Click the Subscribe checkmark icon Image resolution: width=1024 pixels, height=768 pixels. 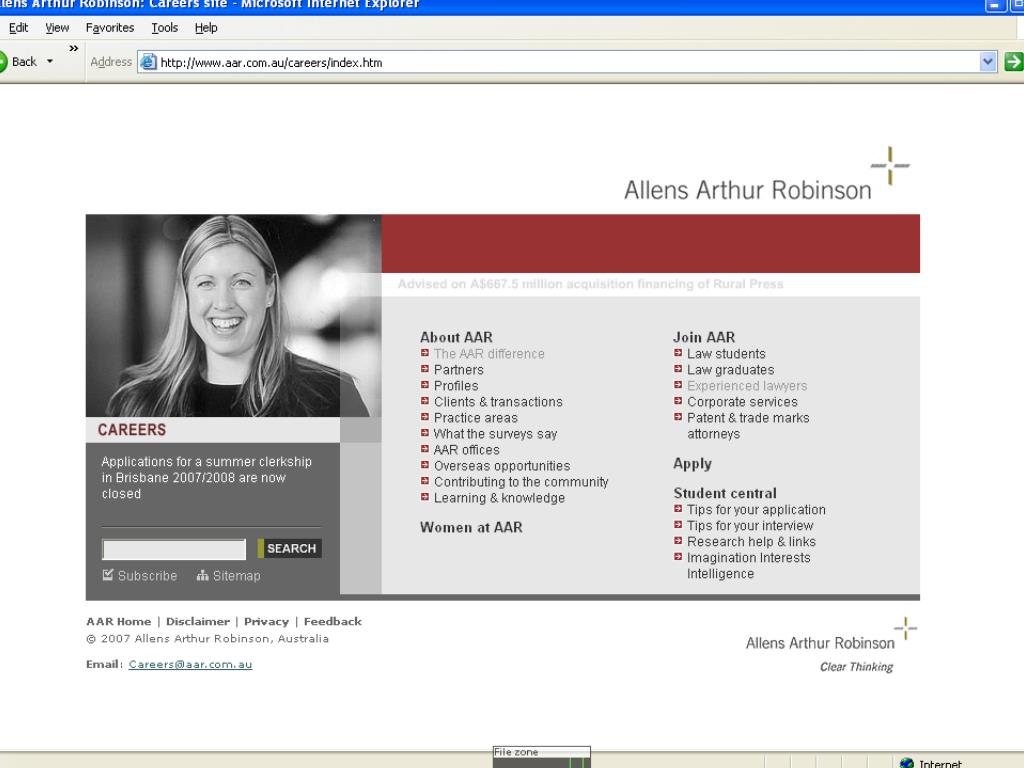click(108, 575)
